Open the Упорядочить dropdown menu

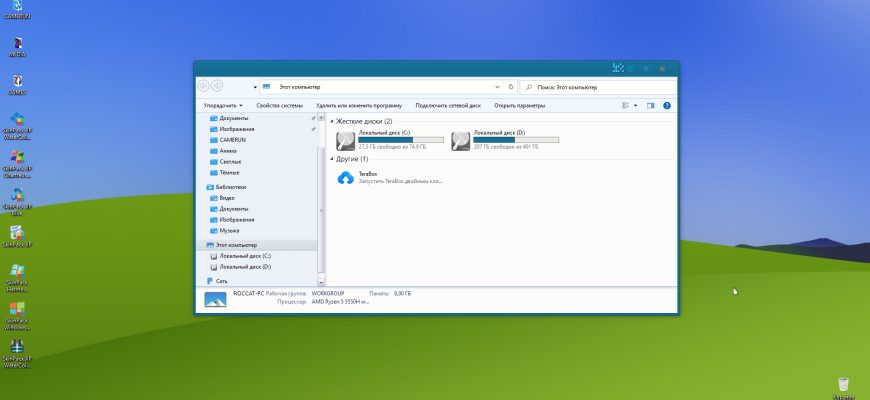tap(222, 105)
